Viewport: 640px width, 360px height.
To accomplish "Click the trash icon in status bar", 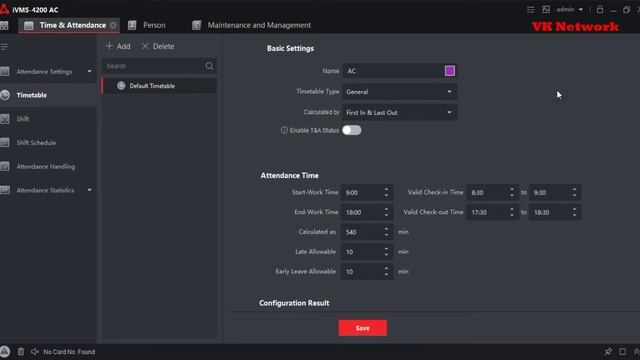I will coord(21,352).
